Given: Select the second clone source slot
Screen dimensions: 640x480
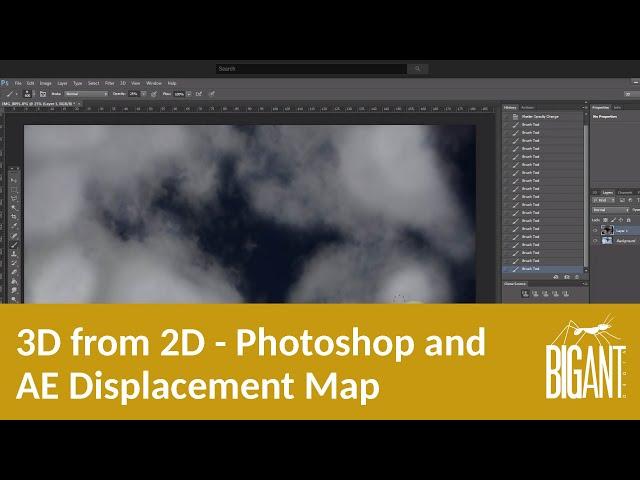Looking at the screenshot, I should (x=536, y=293).
